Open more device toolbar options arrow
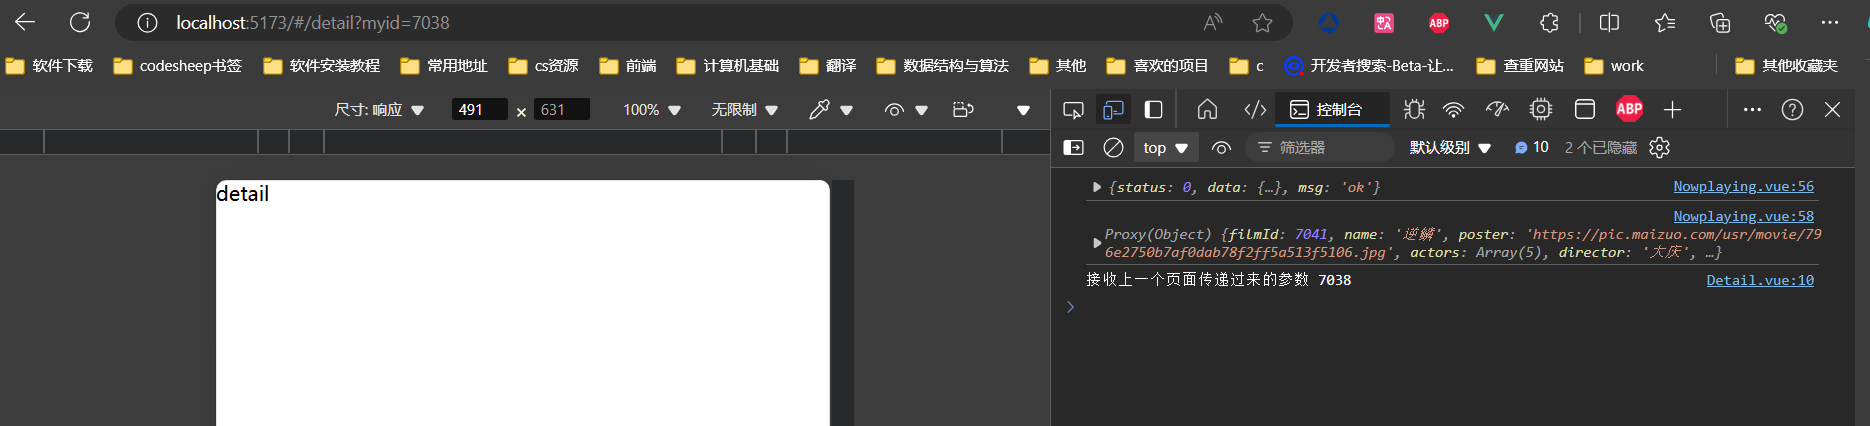Image resolution: width=1870 pixels, height=426 pixels. click(x=1023, y=110)
